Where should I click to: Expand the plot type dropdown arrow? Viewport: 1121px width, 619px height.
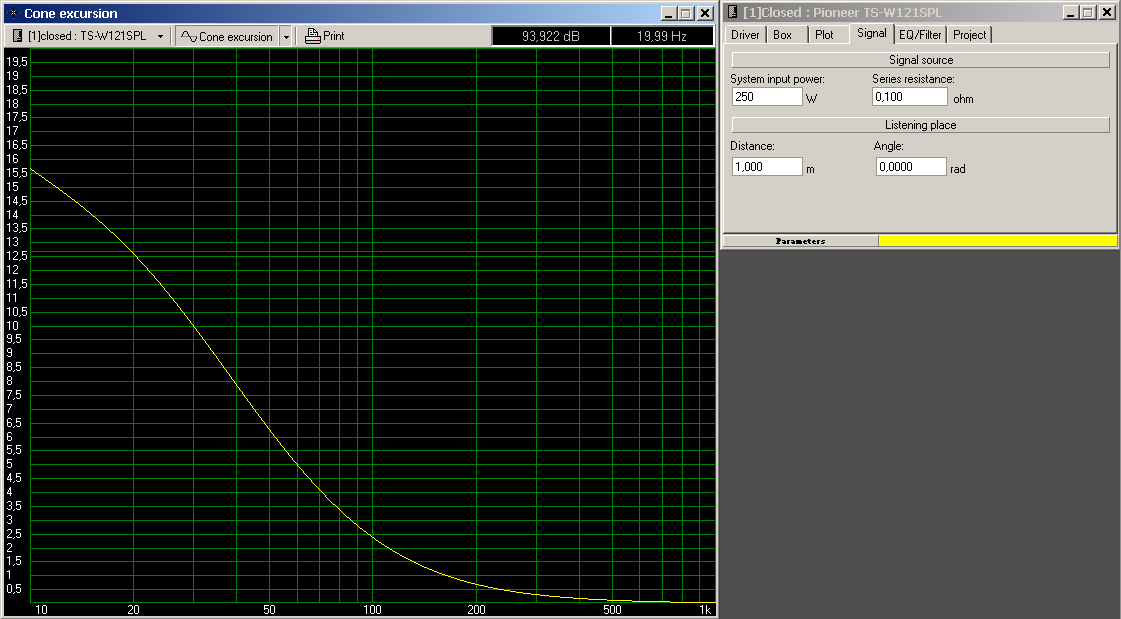point(286,36)
